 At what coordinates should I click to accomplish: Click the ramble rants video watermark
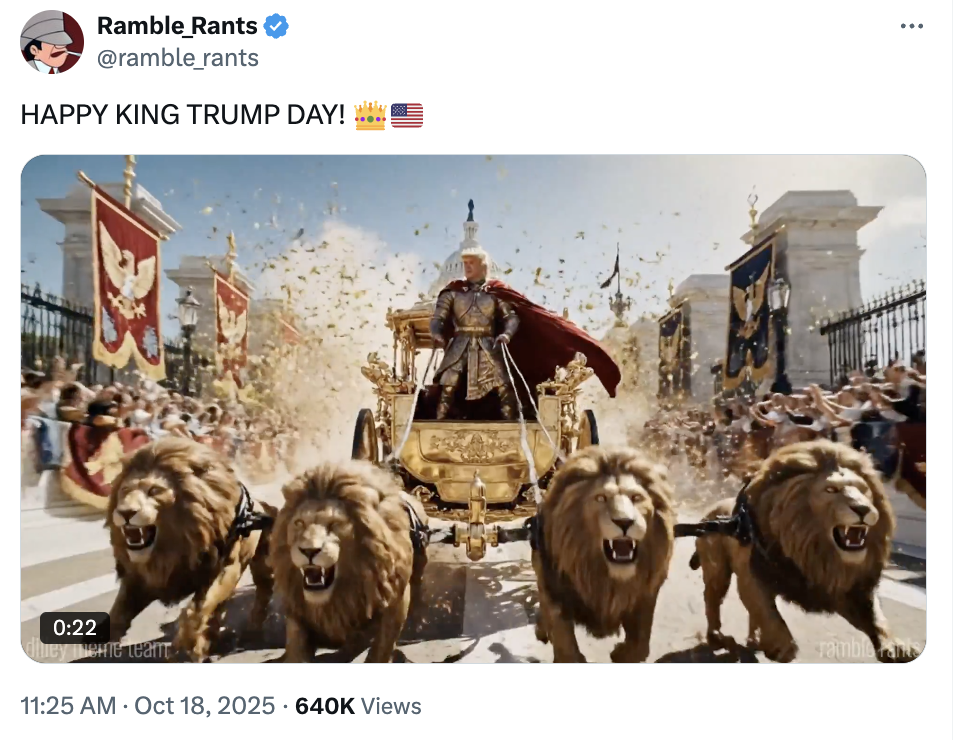(869, 648)
